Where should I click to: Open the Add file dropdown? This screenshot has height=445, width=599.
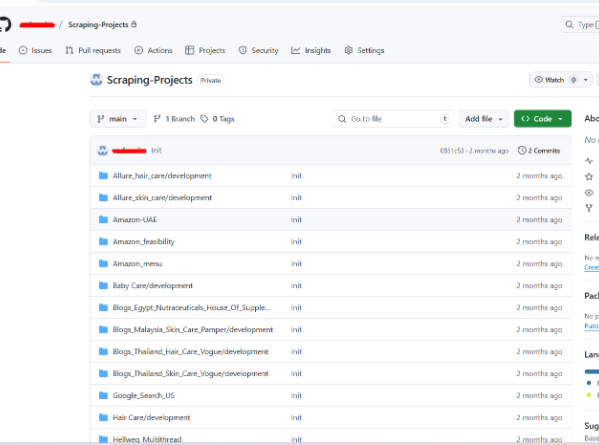pos(484,119)
